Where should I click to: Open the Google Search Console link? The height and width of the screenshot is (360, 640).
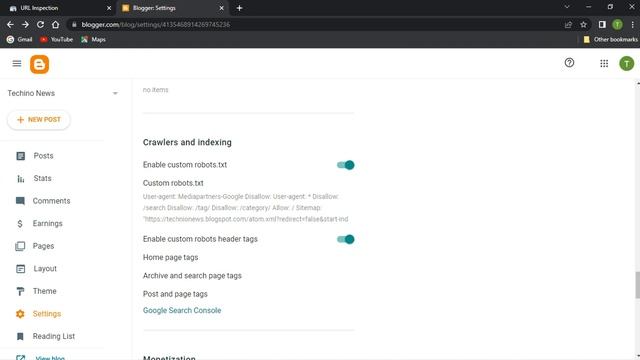point(182,311)
